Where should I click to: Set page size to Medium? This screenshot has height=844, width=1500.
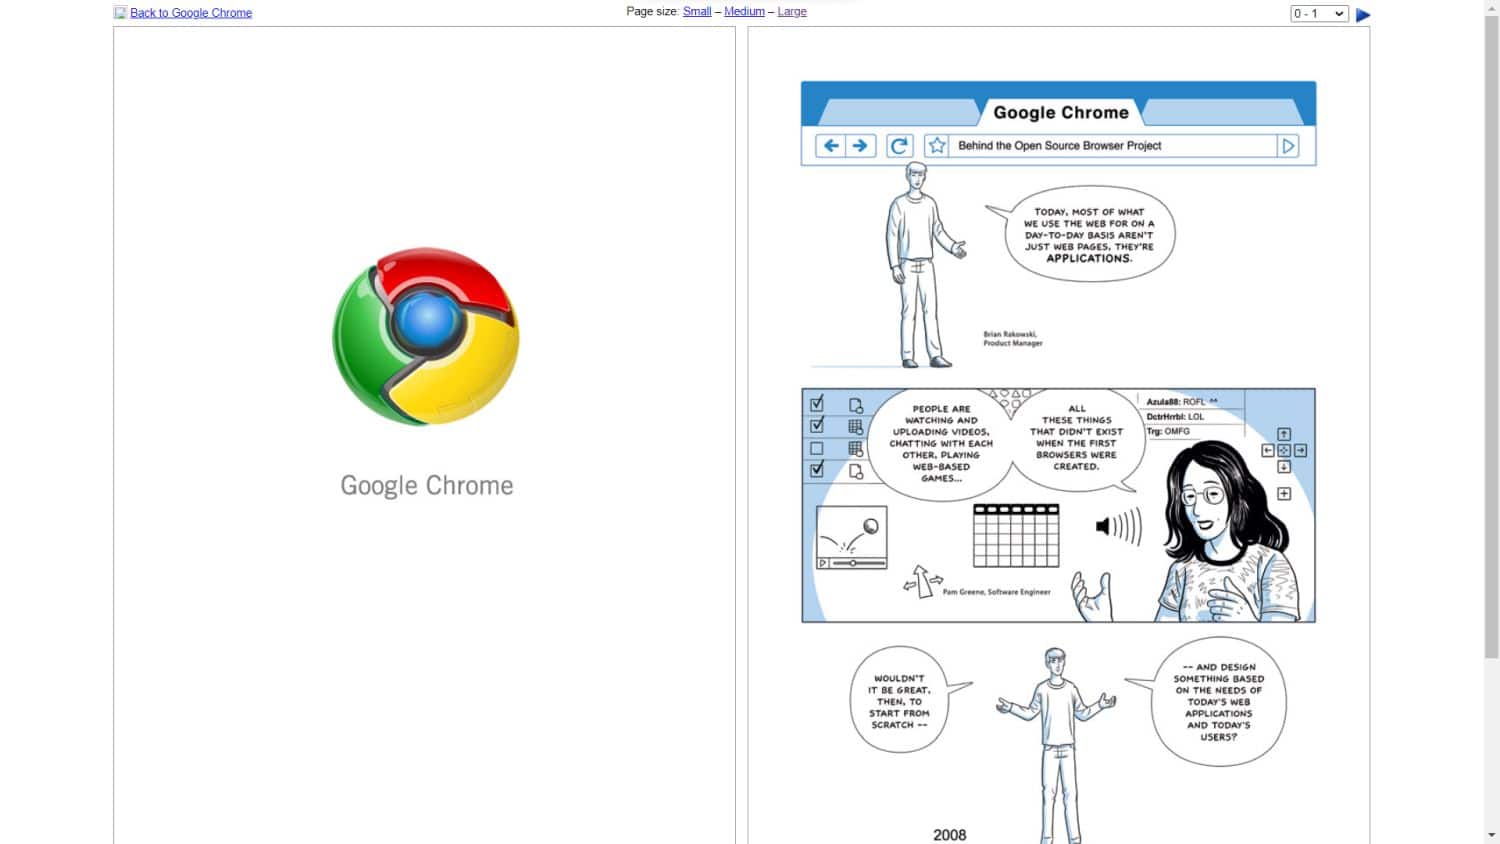coord(744,12)
